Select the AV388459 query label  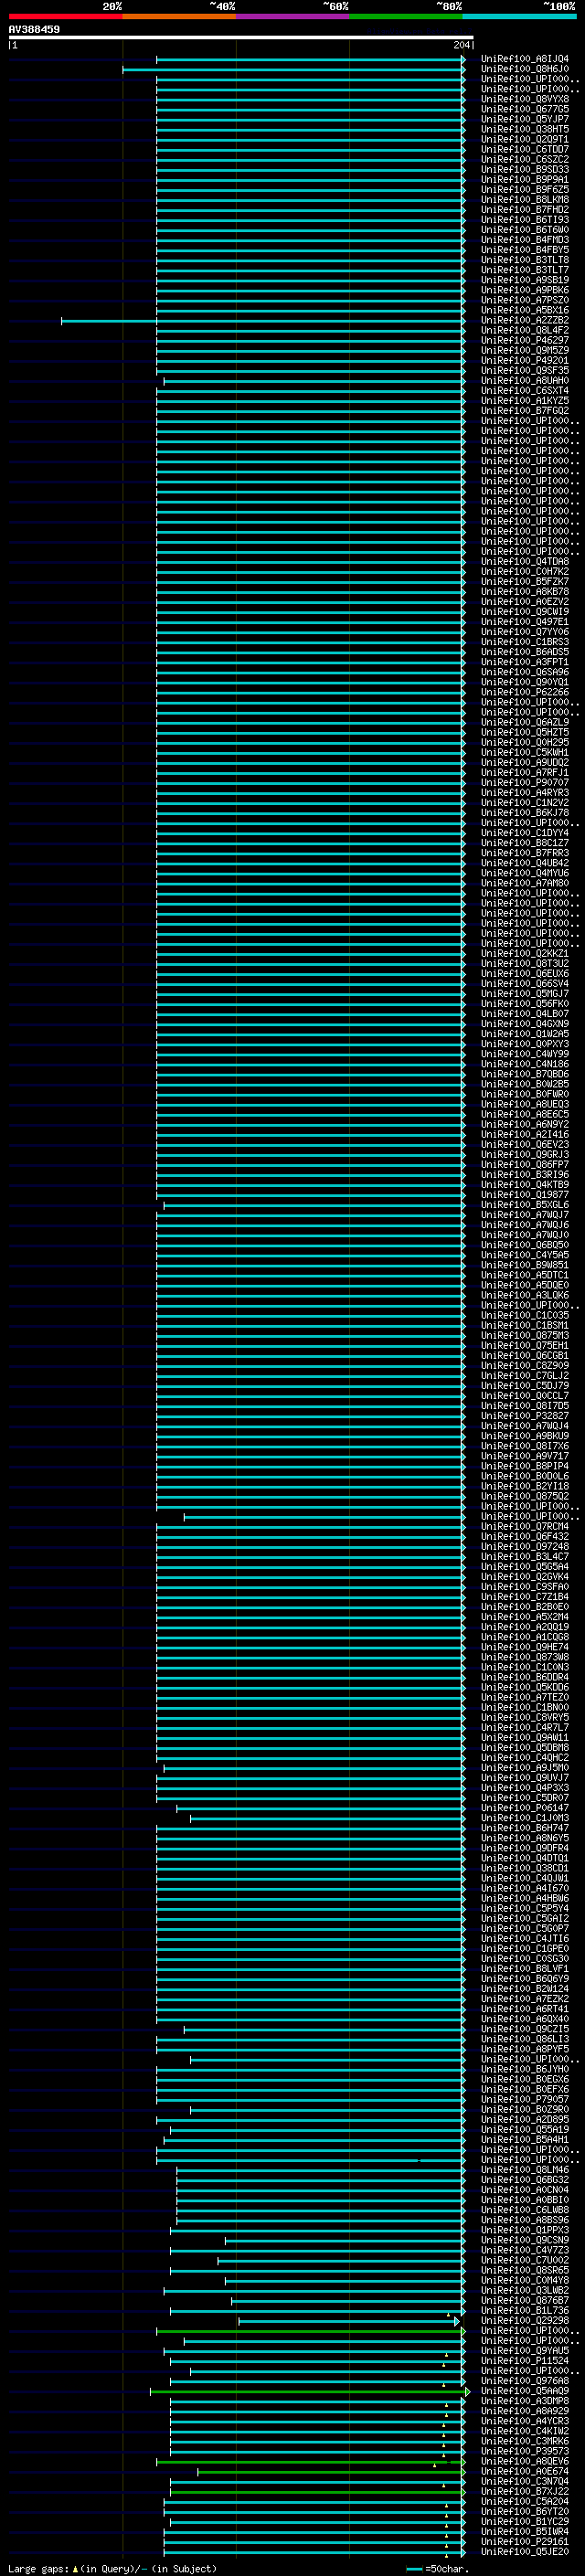(x=35, y=30)
